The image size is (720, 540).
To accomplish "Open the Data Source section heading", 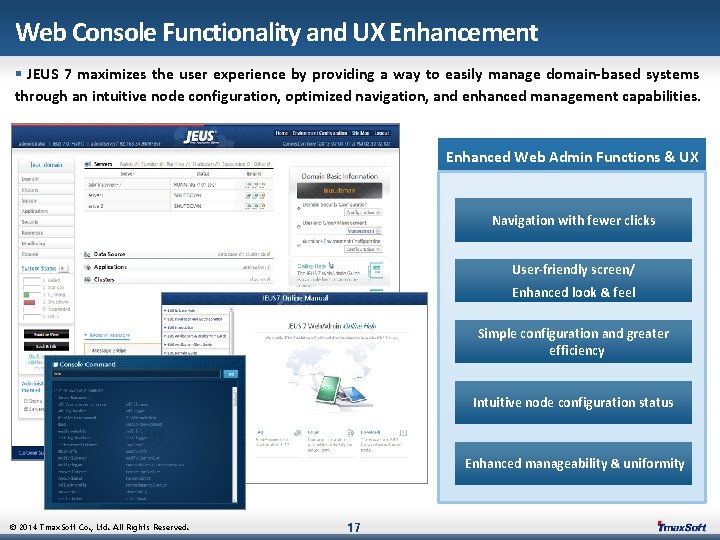I will [x=109, y=254].
